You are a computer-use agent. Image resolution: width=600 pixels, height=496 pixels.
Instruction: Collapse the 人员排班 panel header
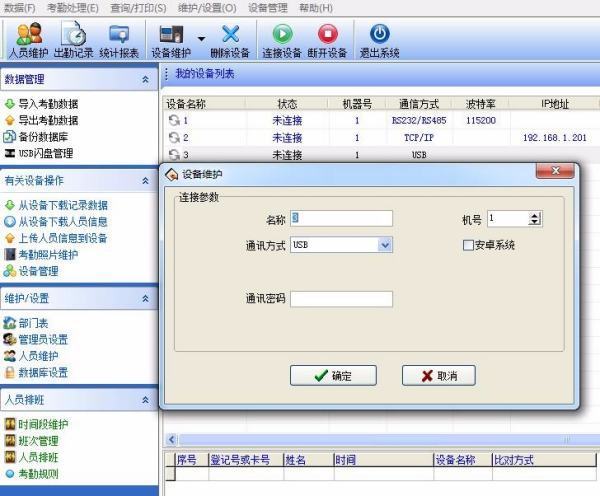coord(145,400)
